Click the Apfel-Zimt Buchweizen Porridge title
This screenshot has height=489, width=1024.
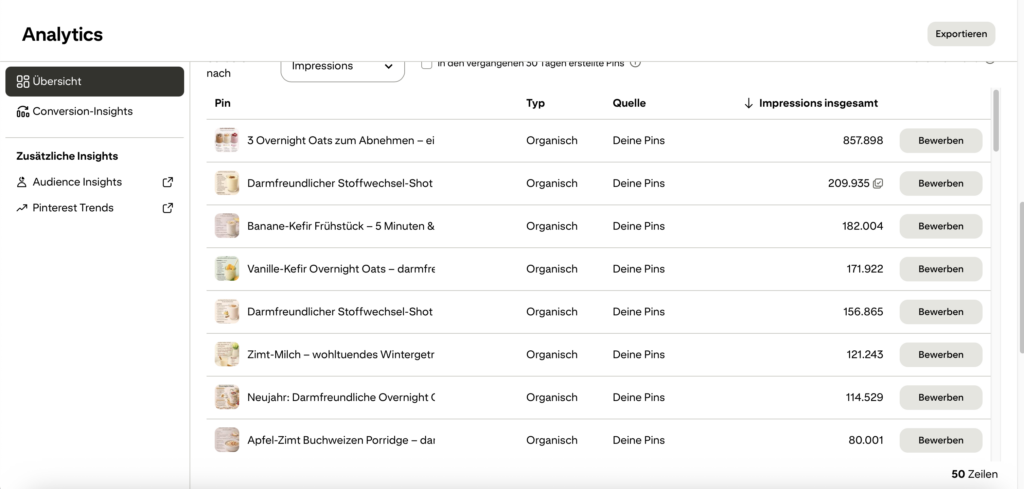(341, 440)
